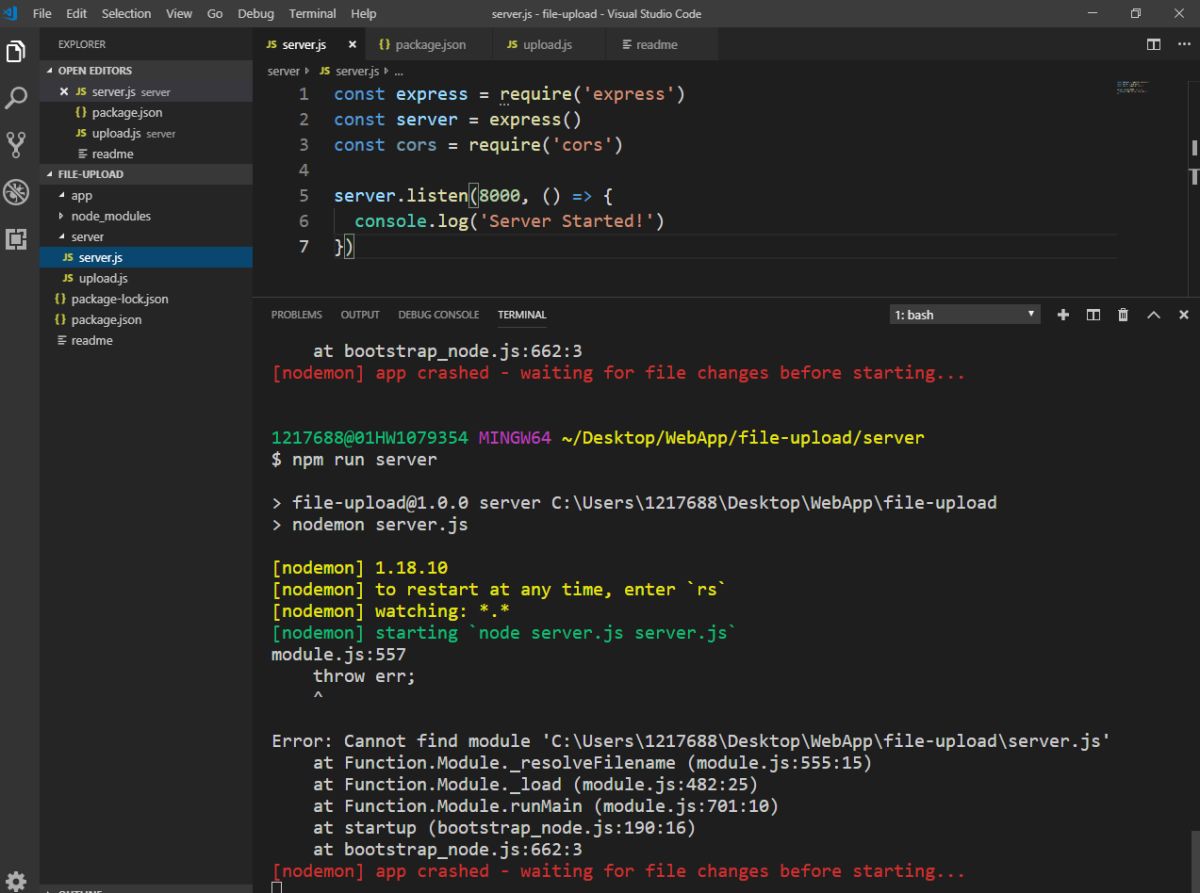Click the split editor icon
This screenshot has height=893, width=1200.
pyautogui.click(x=1154, y=44)
